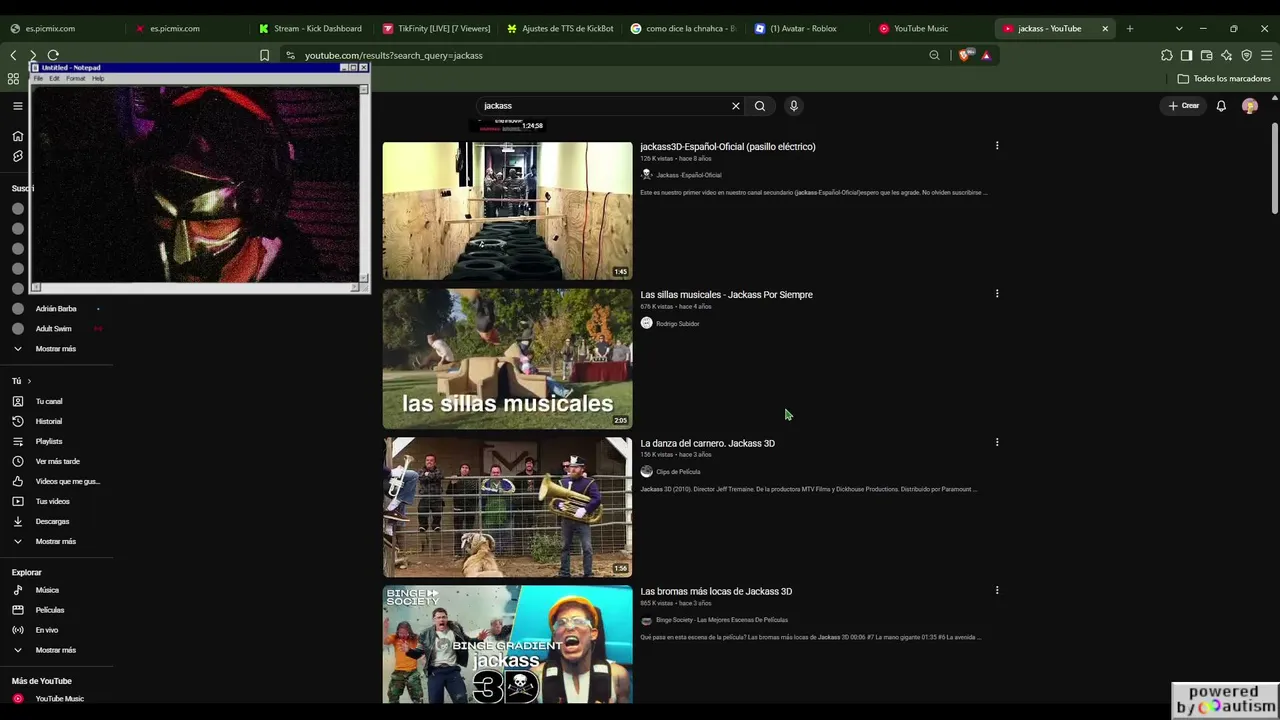Viewport: 1280px width, 720px height.
Task: Open the File menu in Notepad
Action: coord(39,78)
